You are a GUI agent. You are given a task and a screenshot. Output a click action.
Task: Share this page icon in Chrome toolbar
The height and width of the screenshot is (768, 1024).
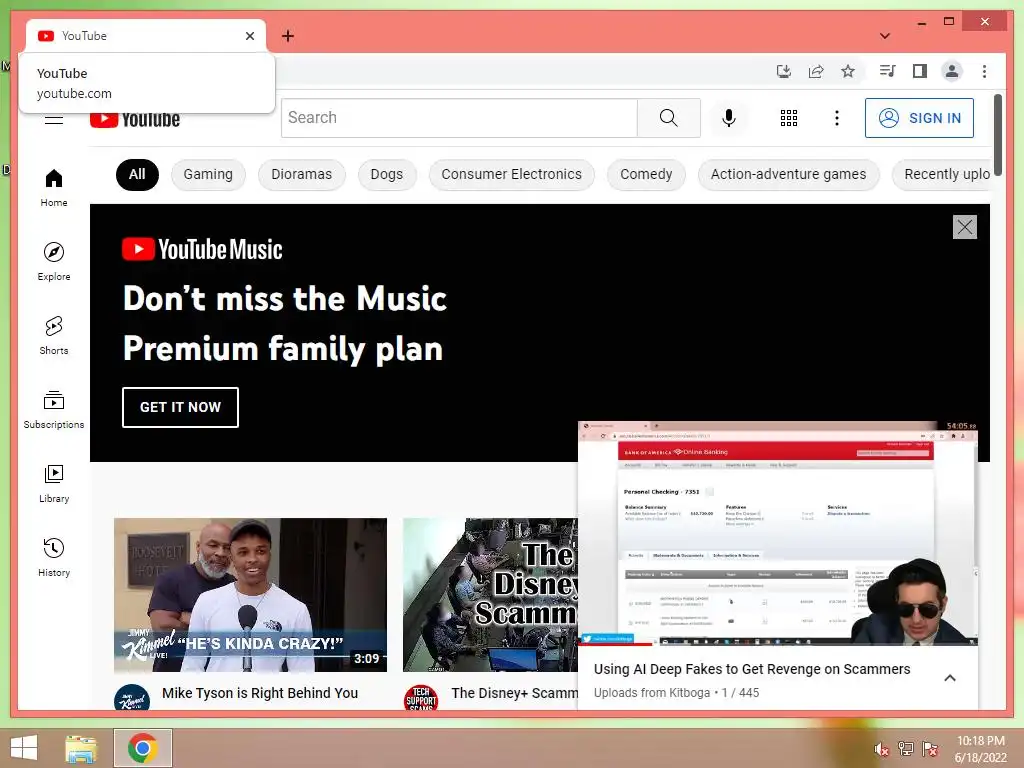816,71
